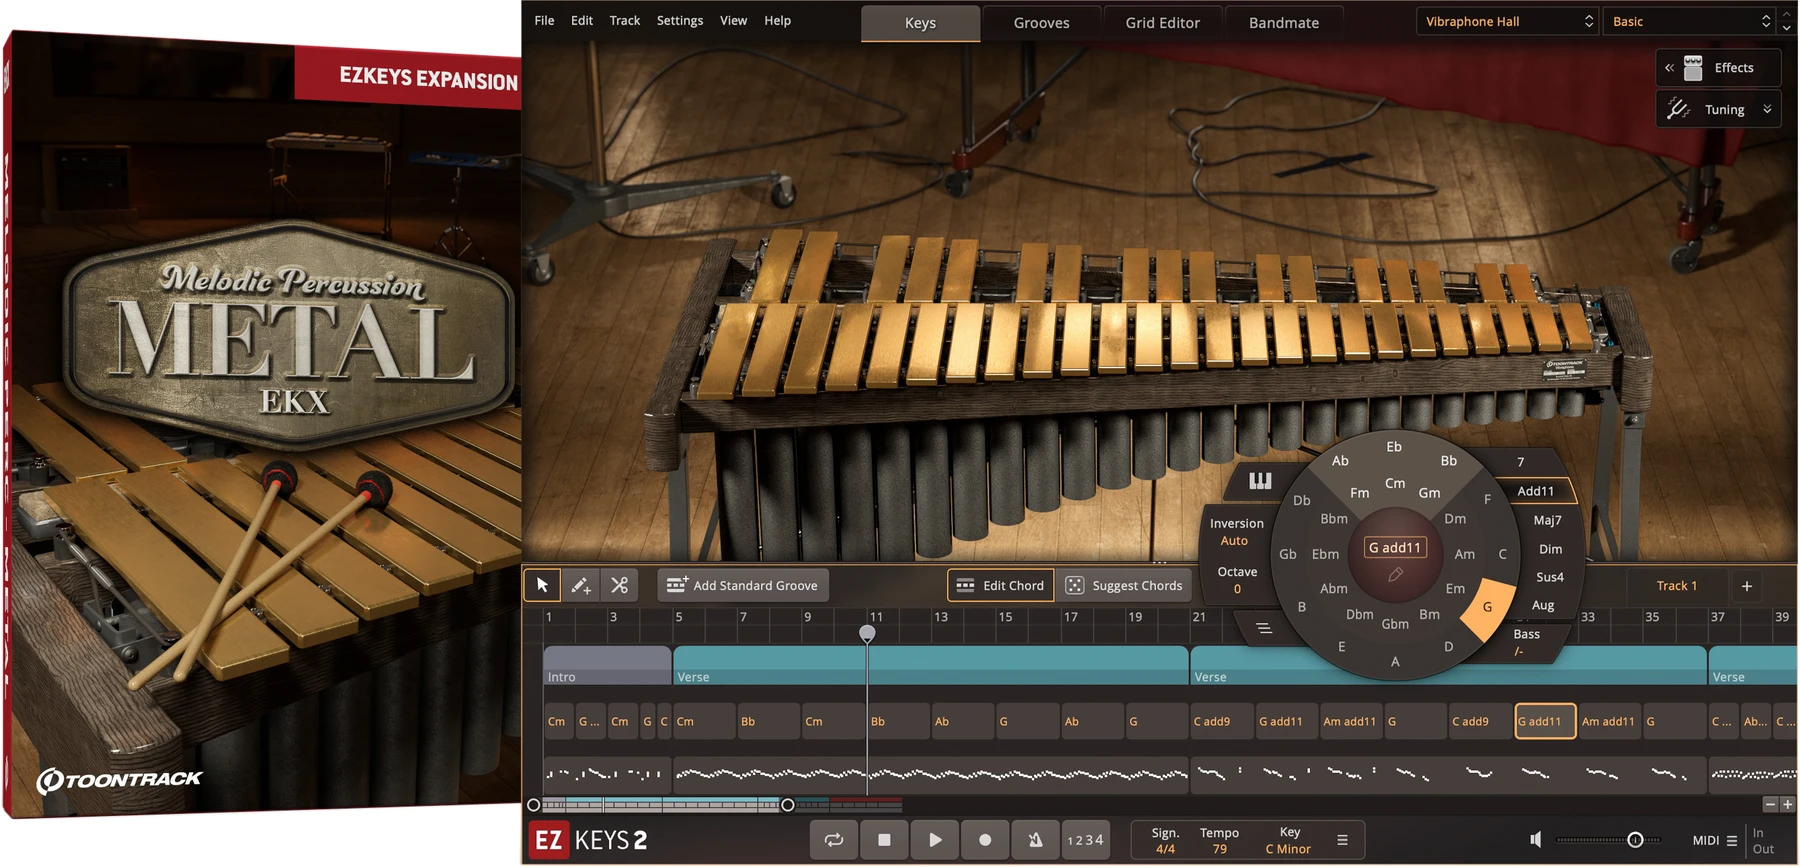Click the speaker volume icon

[1536, 840]
